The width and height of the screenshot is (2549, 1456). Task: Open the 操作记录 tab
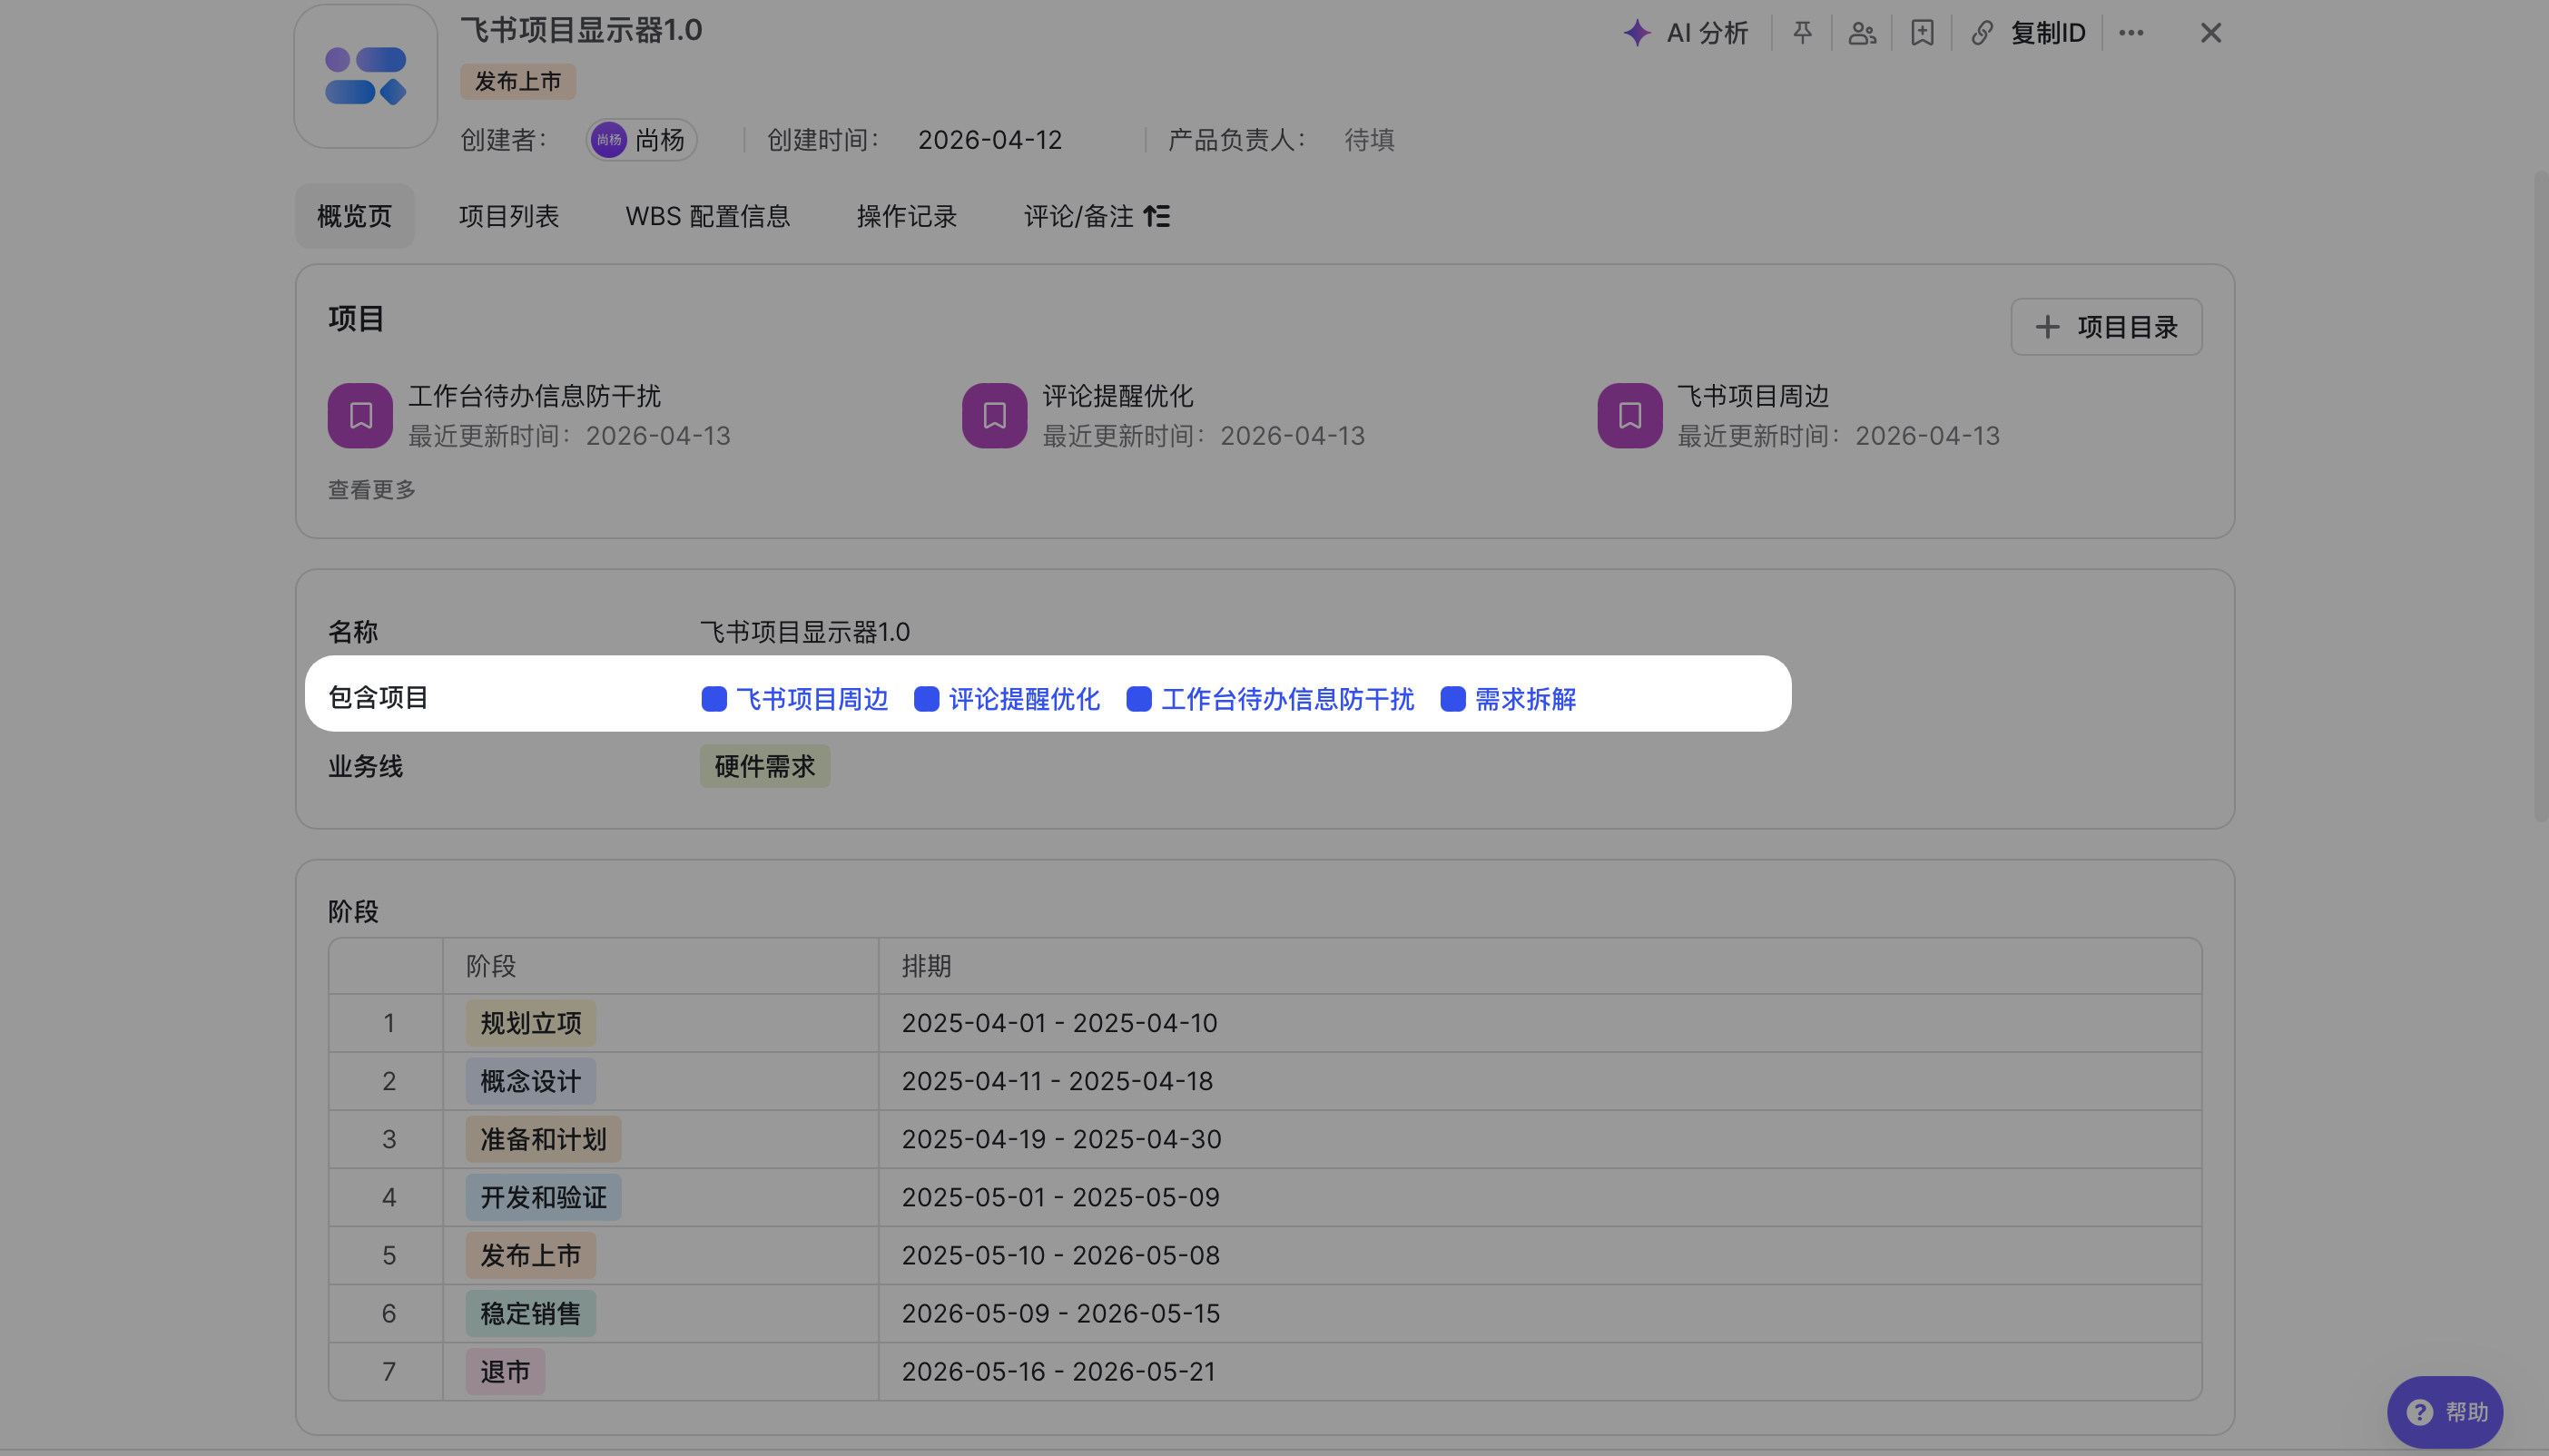pos(907,216)
